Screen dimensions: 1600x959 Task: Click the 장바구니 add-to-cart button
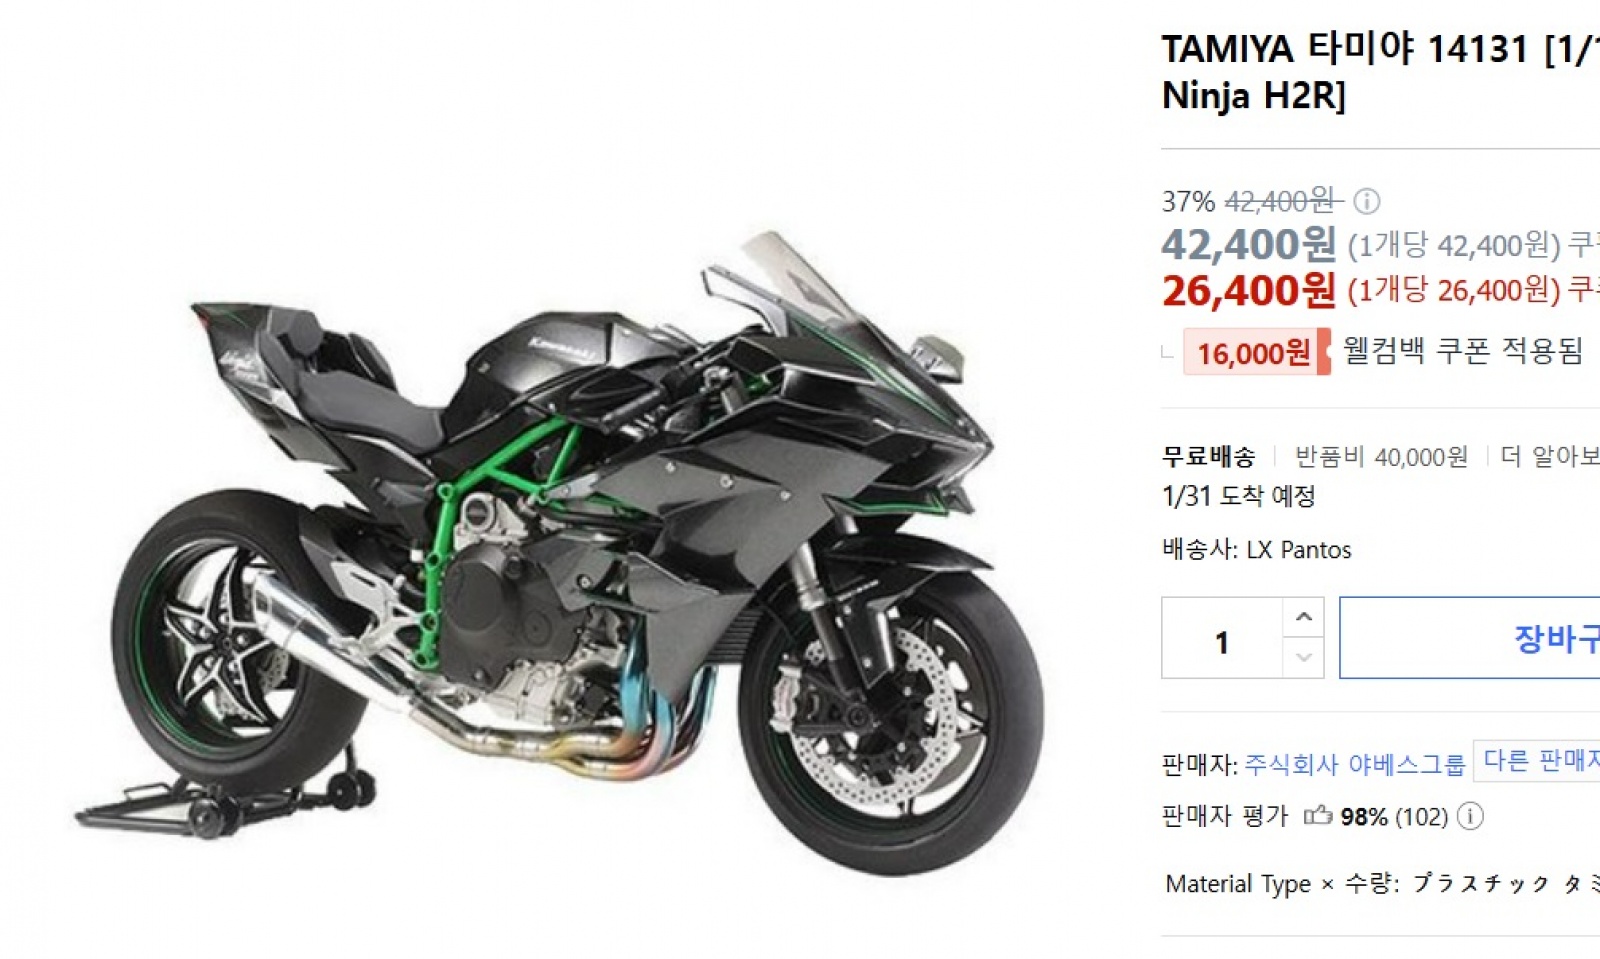pos(1470,638)
